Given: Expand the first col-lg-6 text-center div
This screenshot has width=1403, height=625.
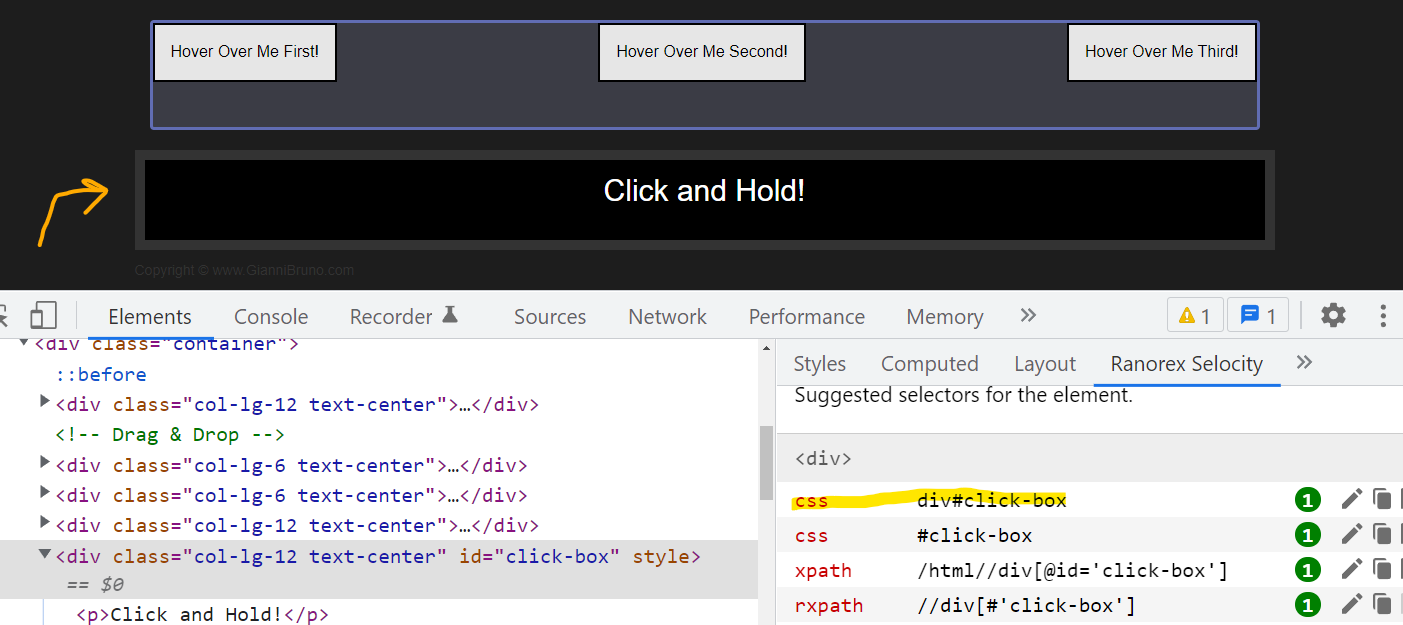Looking at the screenshot, I should [45, 465].
